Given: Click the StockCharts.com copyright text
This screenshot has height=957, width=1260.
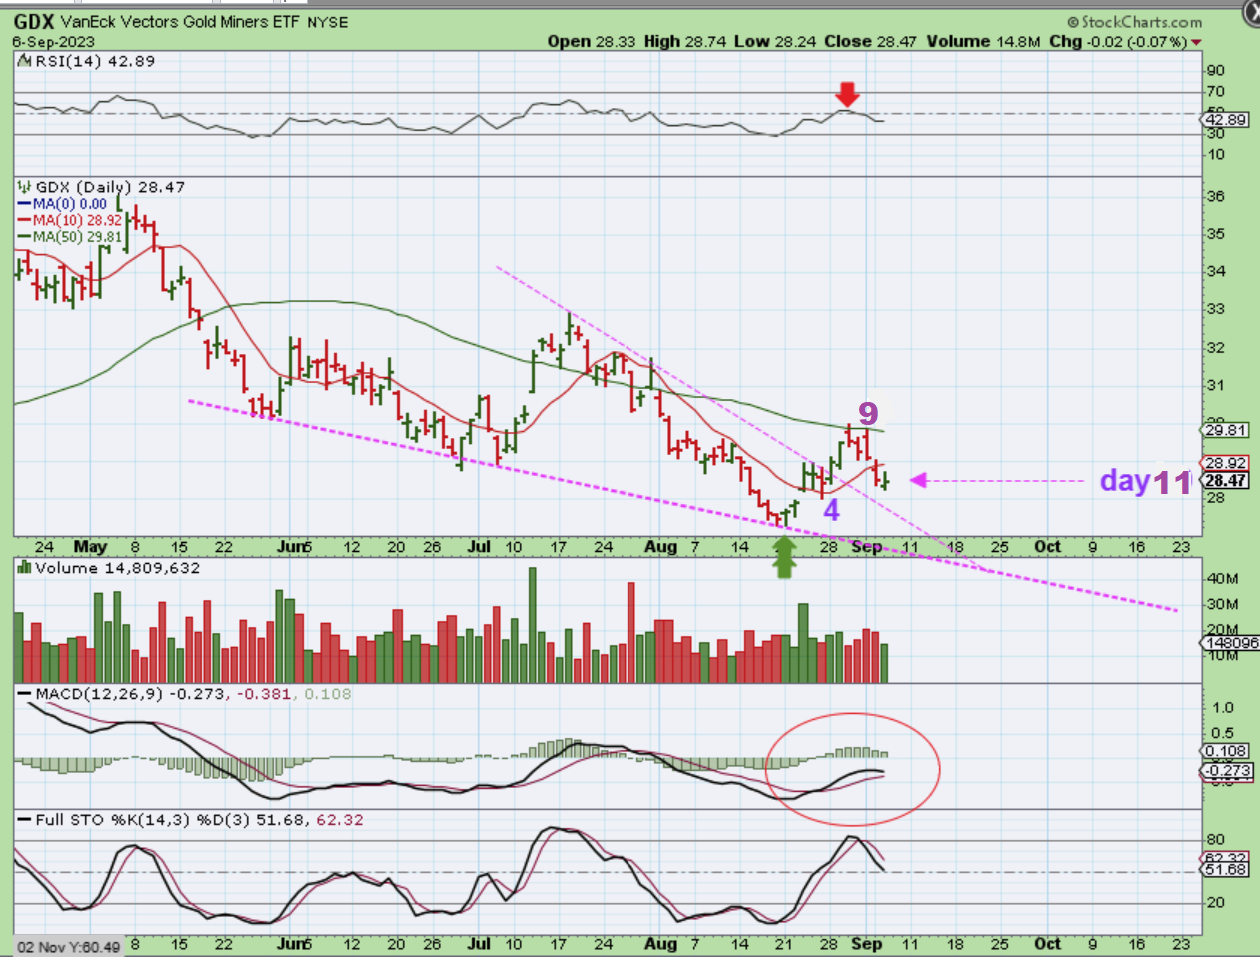Looking at the screenshot, I should 1134,22.
